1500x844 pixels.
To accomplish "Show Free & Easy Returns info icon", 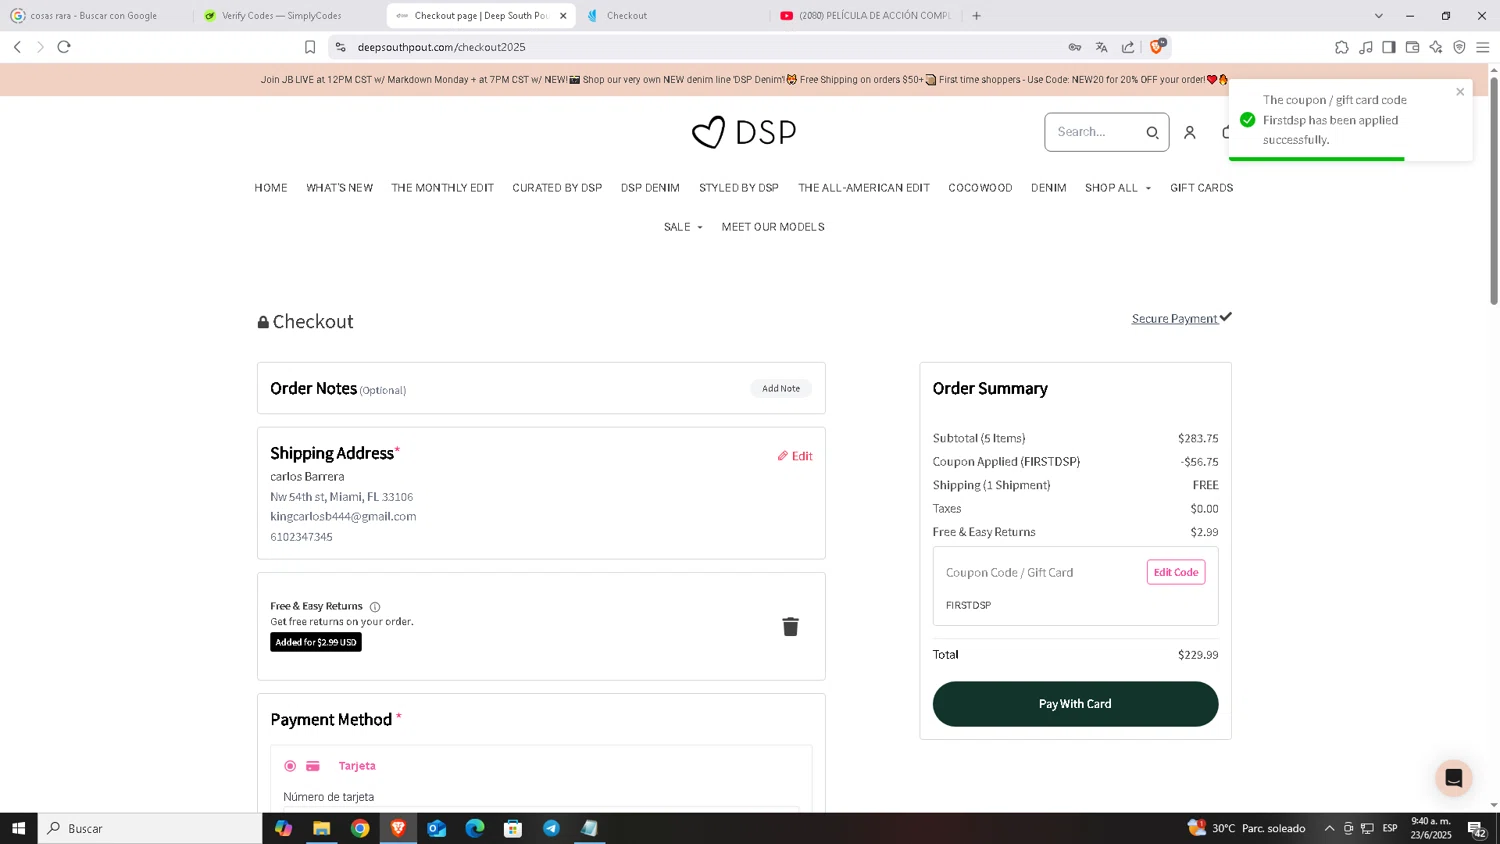I will [375, 607].
